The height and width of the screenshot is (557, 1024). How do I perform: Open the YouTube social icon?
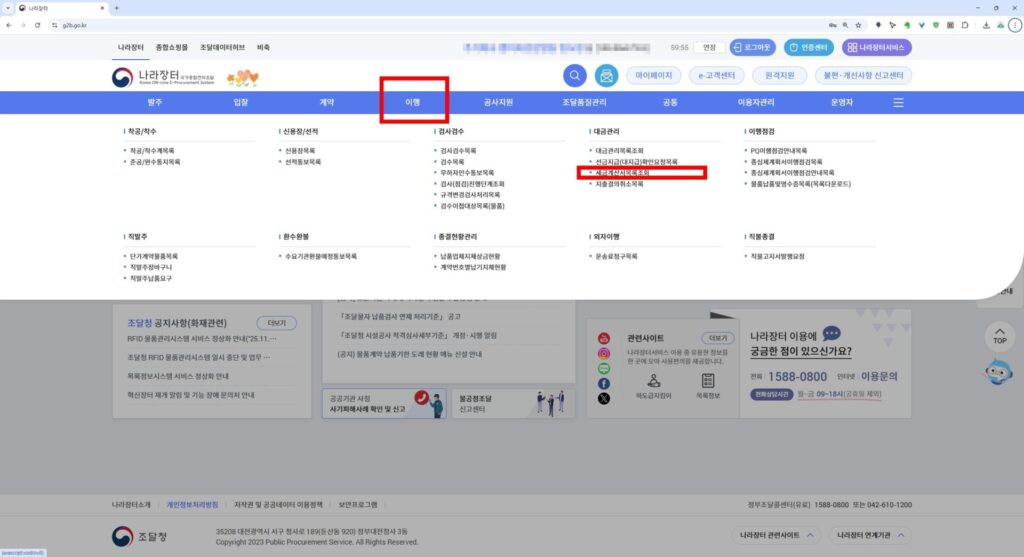pos(603,338)
